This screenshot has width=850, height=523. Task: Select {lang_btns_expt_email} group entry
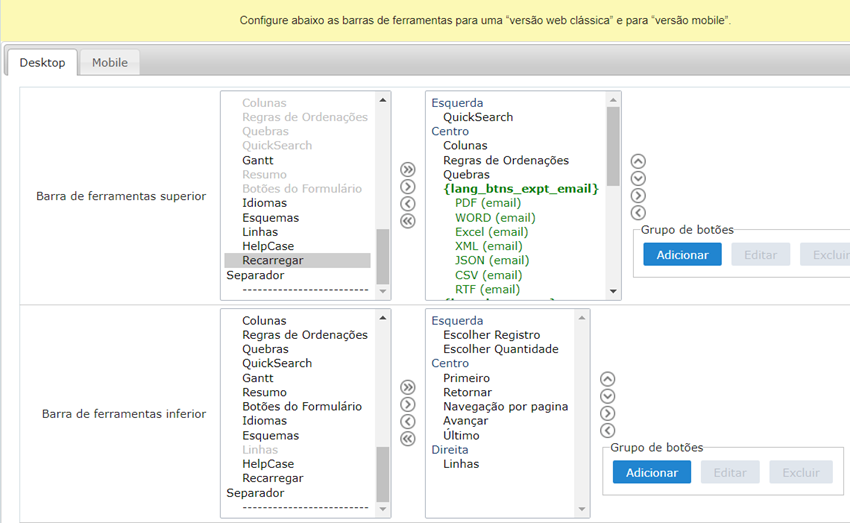click(x=521, y=189)
